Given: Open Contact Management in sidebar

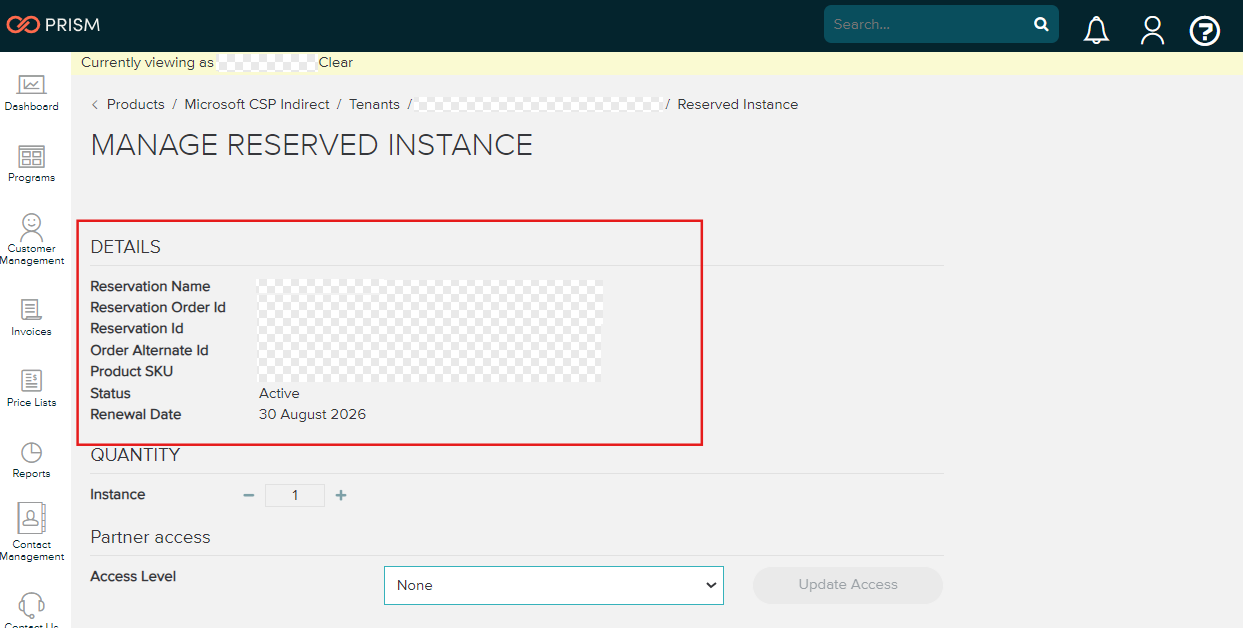Looking at the screenshot, I should pyautogui.click(x=32, y=532).
